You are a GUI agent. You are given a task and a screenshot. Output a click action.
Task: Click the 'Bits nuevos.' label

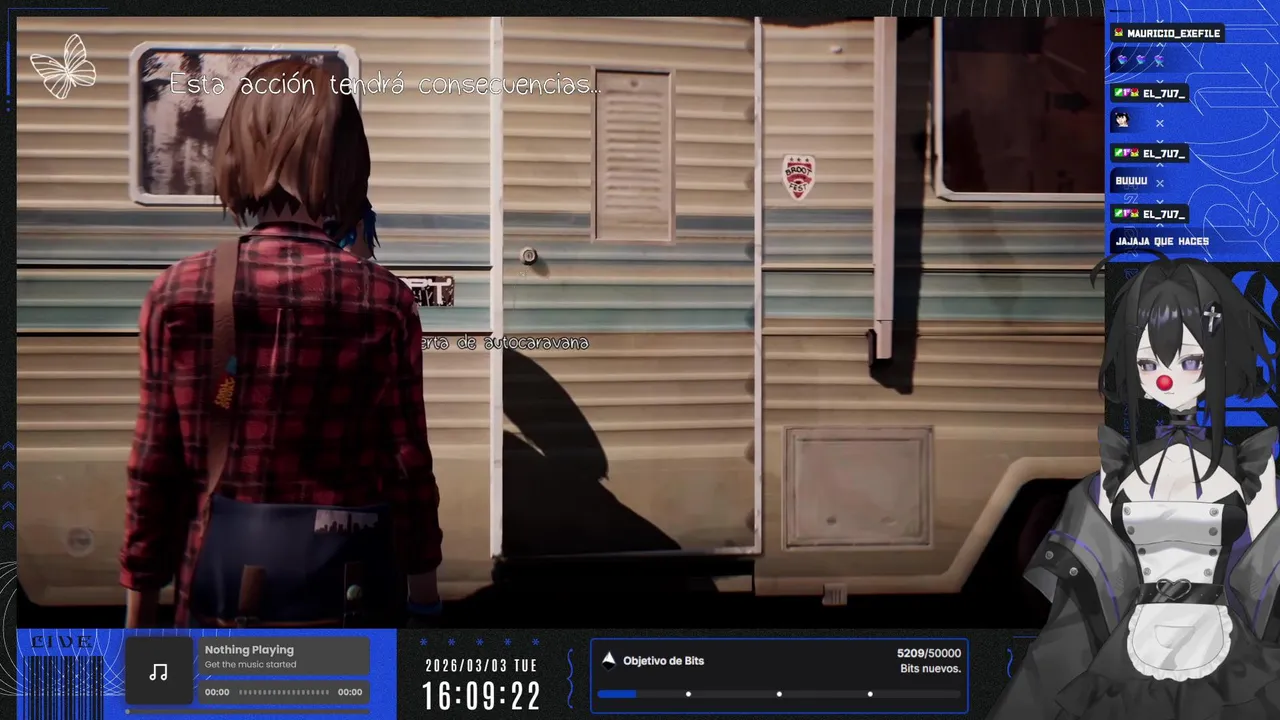(x=930, y=668)
